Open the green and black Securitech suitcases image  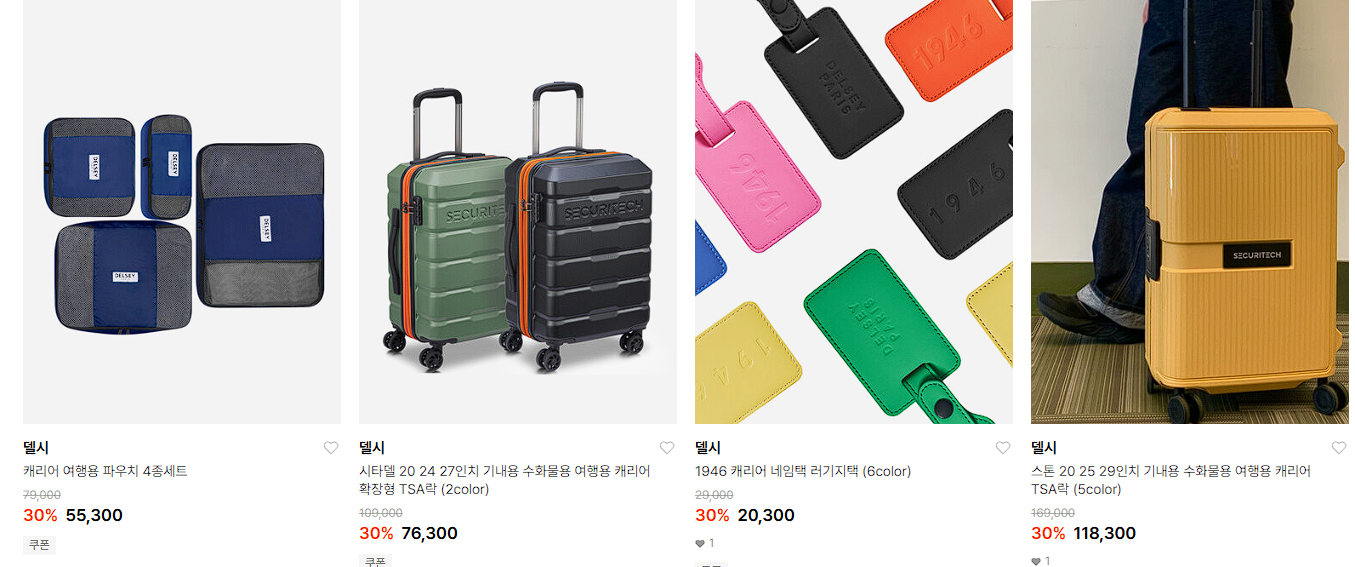click(x=518, y=212)
